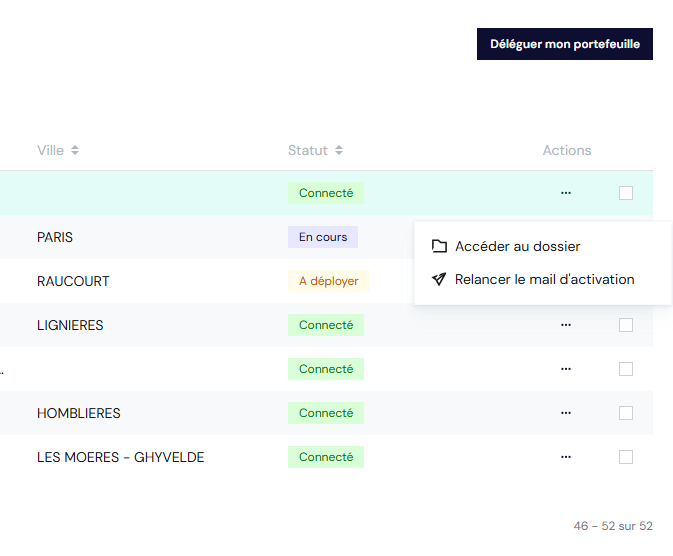This screenshot has height=556, width=673.
Task: Tick the LES MOERES - GHYVELDE checkbox
Action: [626, 457]
